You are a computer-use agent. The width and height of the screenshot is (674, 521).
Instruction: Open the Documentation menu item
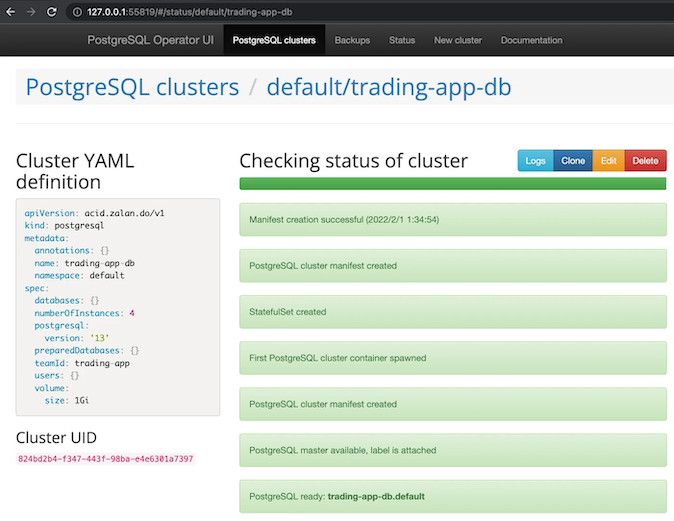click(x=531, y=40)
